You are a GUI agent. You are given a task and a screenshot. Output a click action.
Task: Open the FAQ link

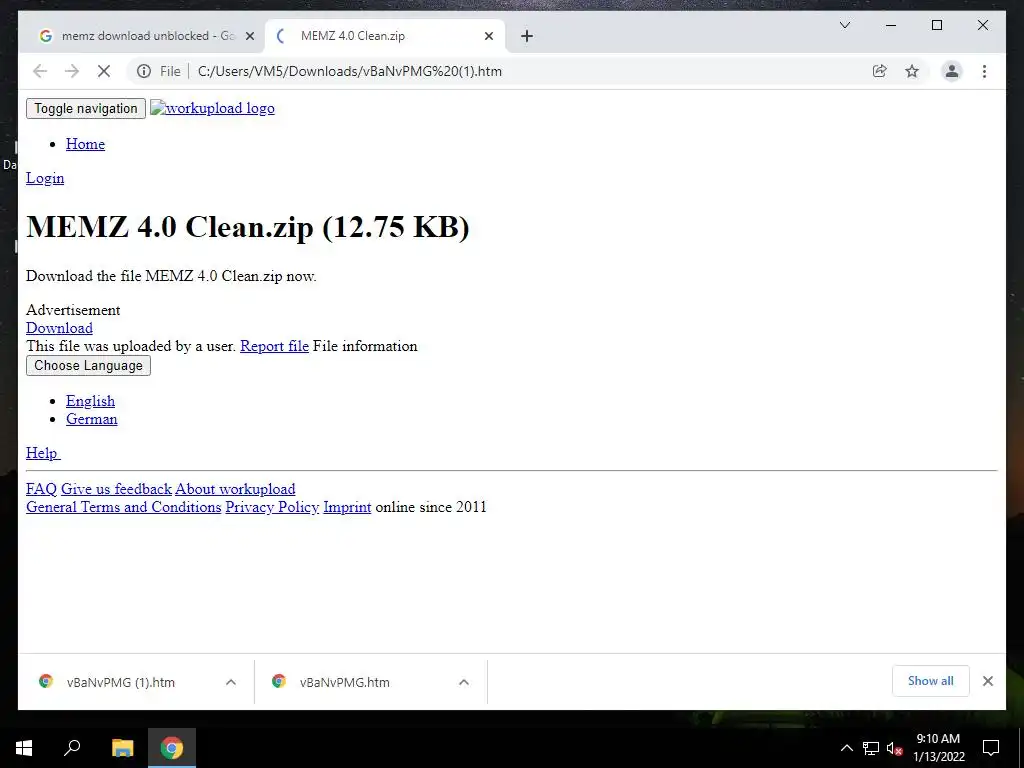[41, 489]
